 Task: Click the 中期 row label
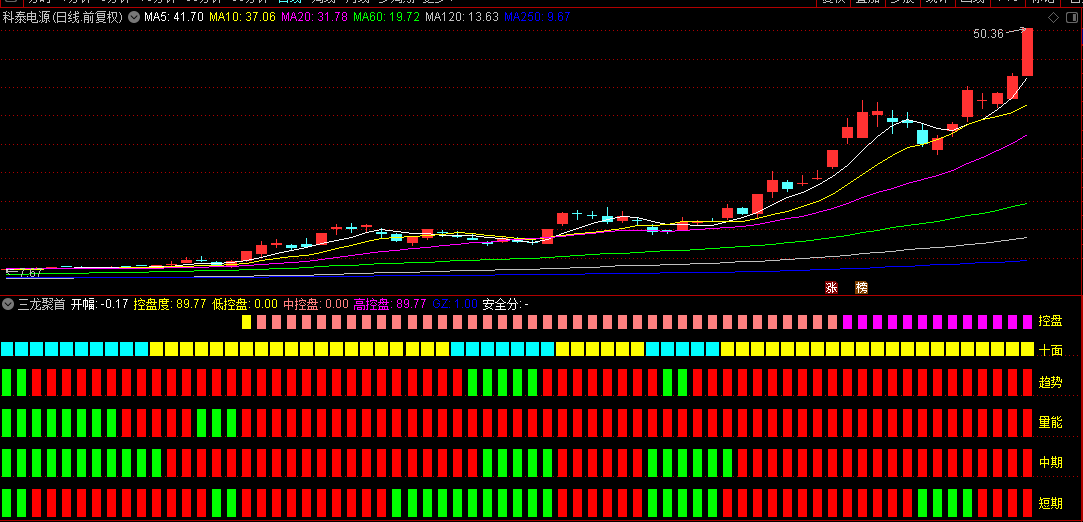pyautogui.click(x=1051, y=462)
